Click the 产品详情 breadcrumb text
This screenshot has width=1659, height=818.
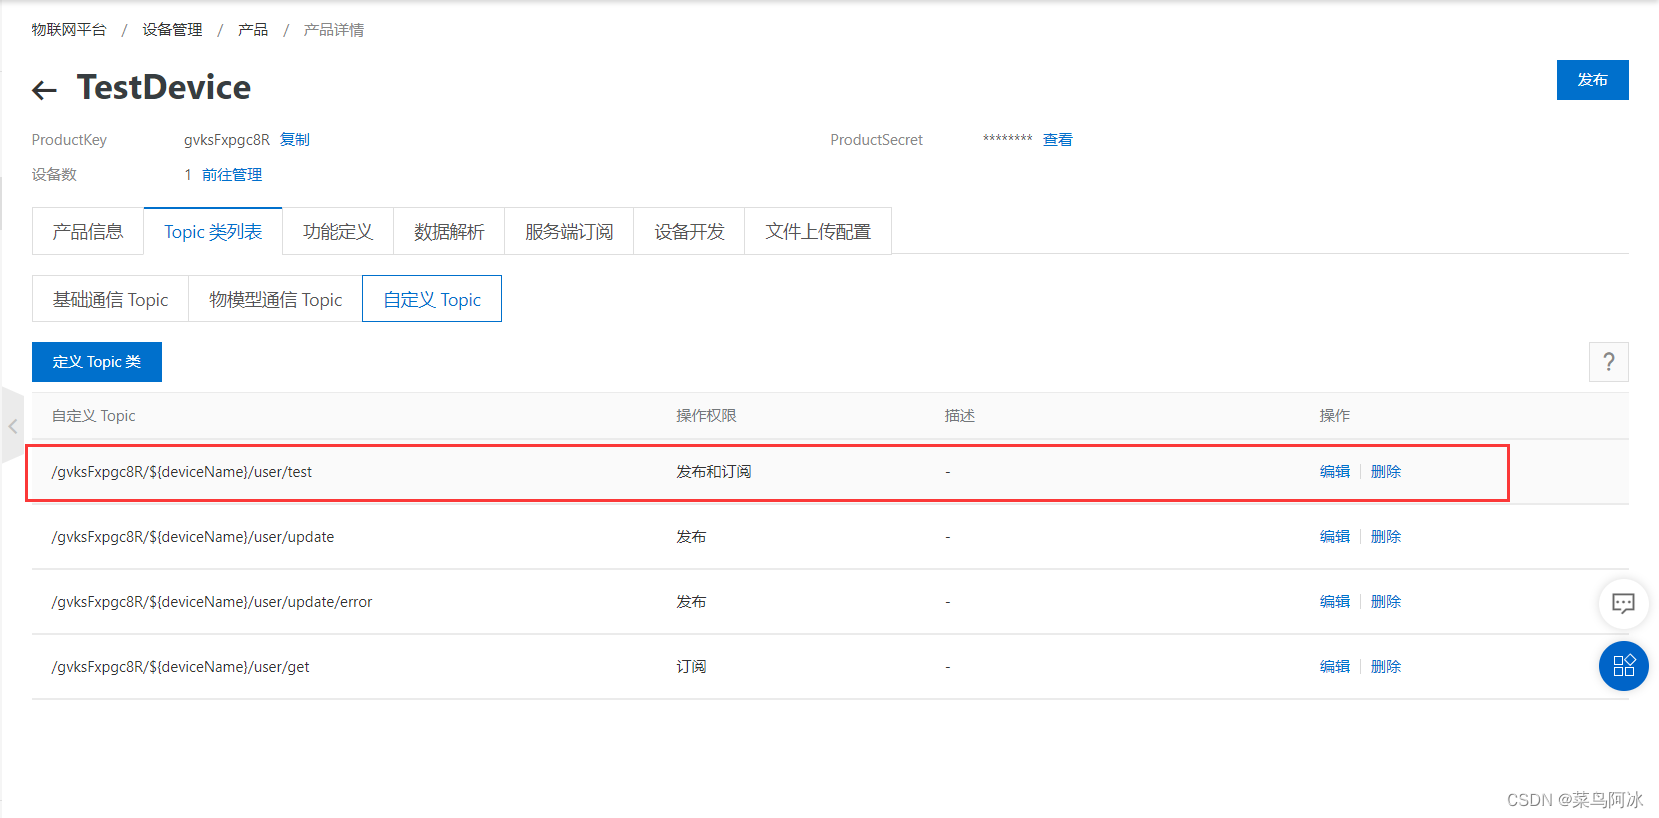tap(334, 30)
